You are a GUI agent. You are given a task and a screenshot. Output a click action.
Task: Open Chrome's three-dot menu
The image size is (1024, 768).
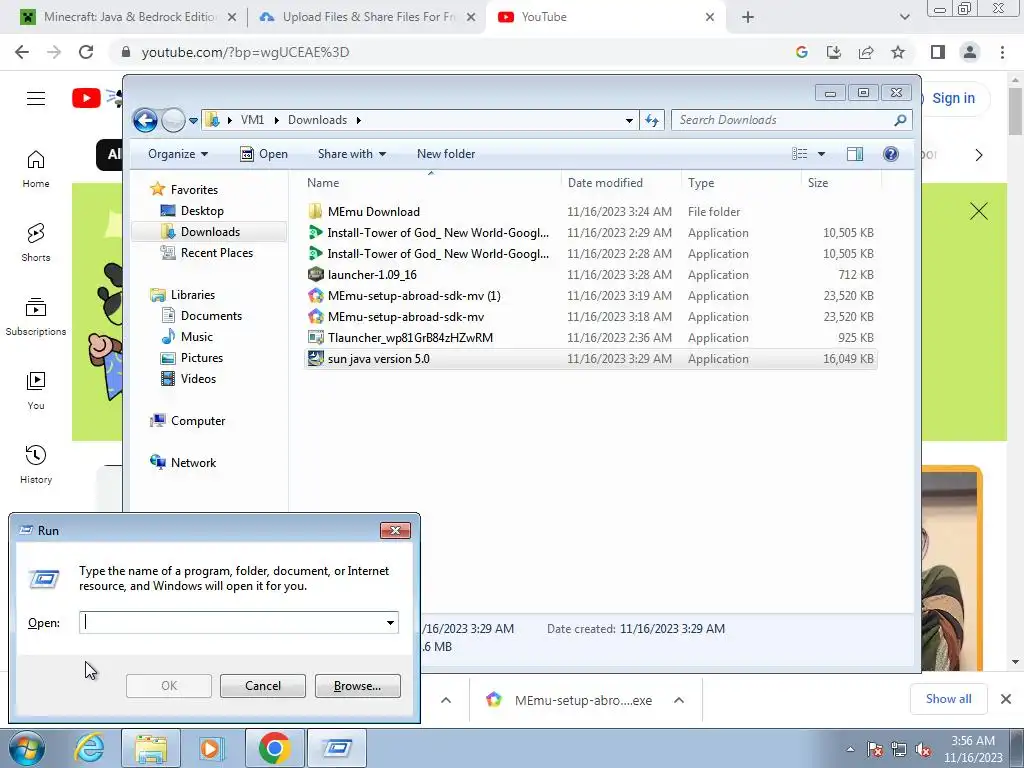1002,52
